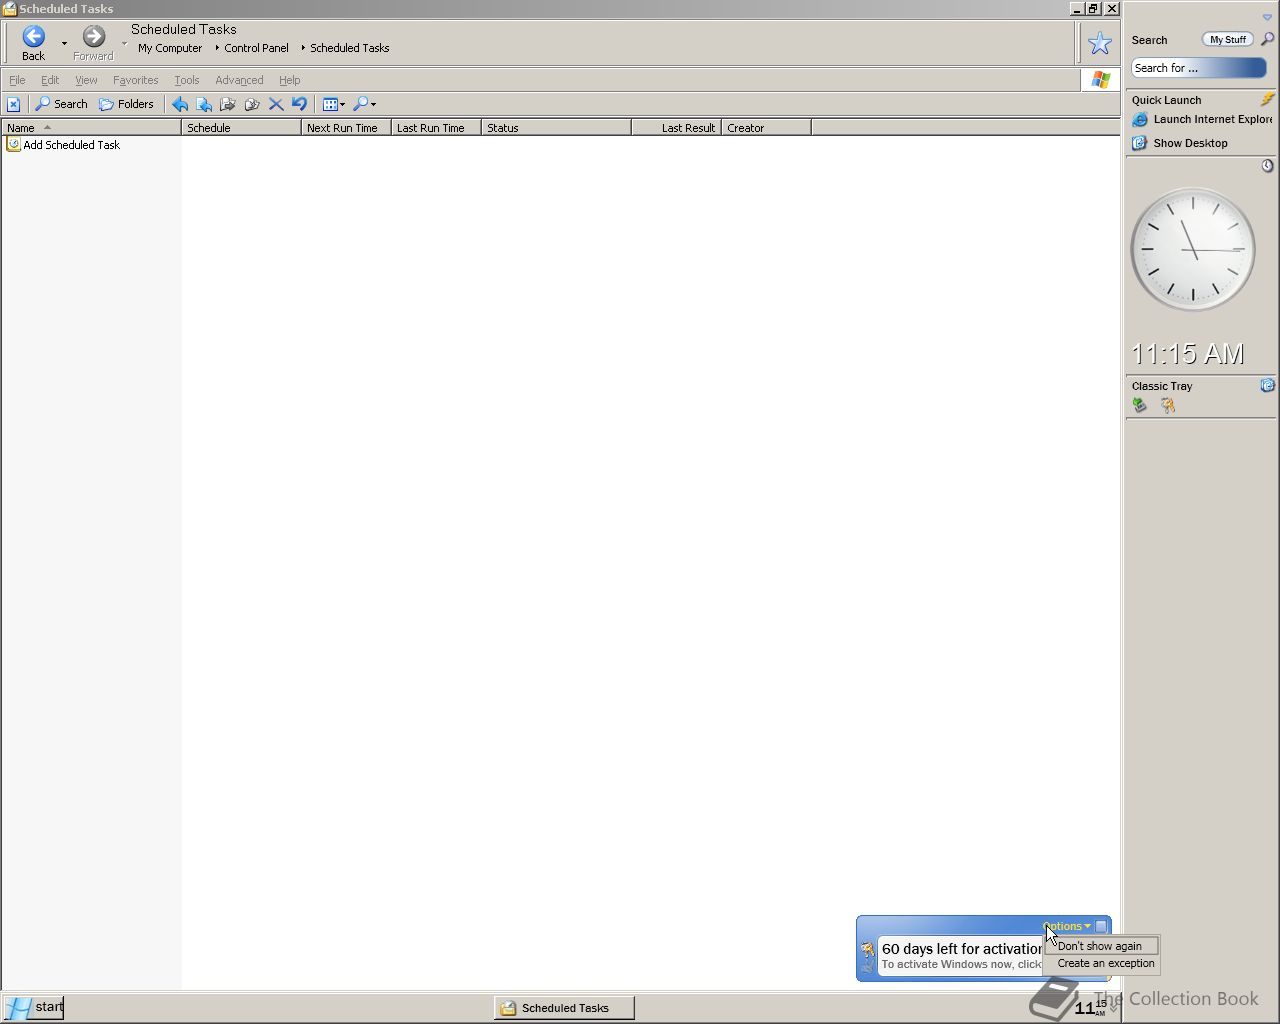Open the View menu
This screenshot has width=1280, height=1024.
point(86,80)
